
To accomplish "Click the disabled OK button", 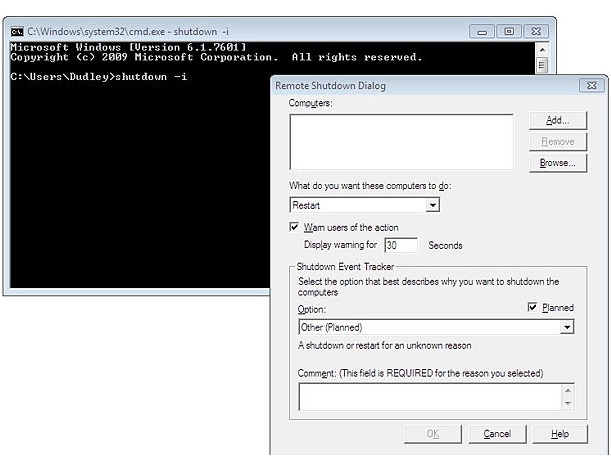I will click(433, 434).
